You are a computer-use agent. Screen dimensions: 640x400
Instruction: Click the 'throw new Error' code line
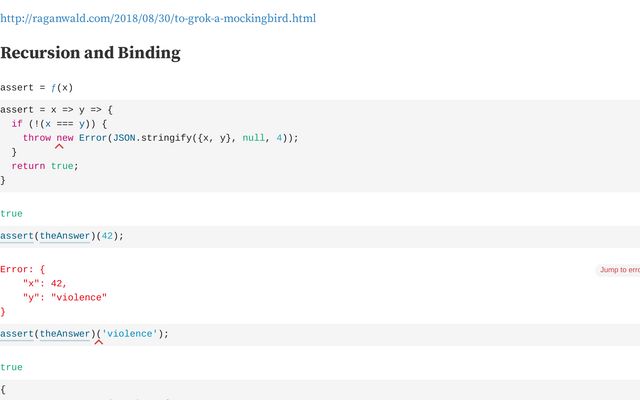point(160,138)
